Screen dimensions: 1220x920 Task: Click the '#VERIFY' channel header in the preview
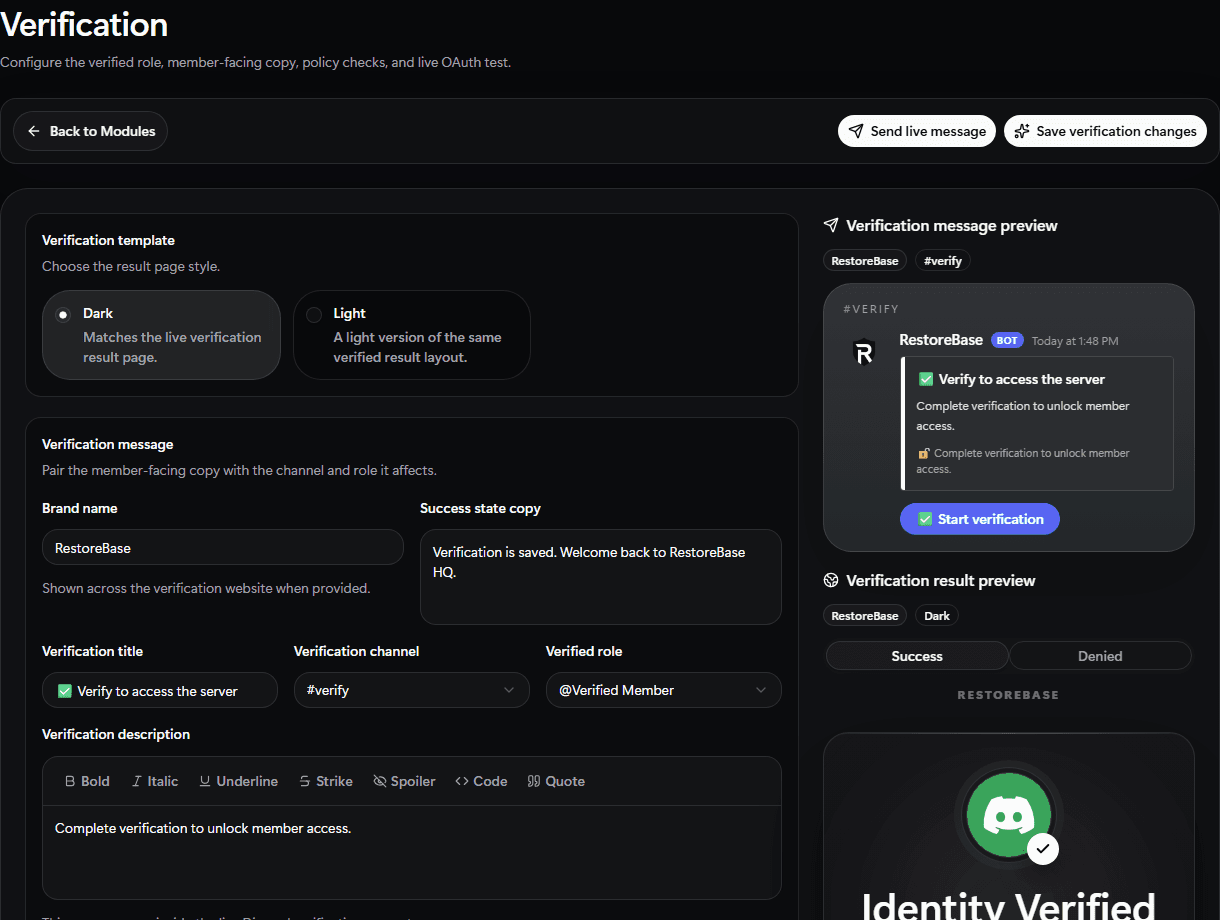tap(871, 310)
